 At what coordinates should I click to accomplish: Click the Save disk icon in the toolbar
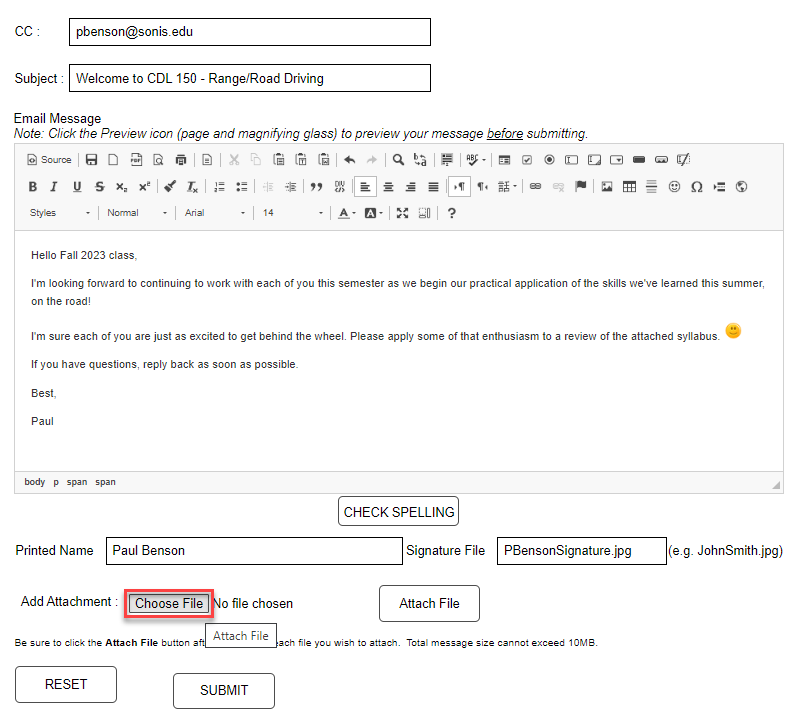click(91, 160)
